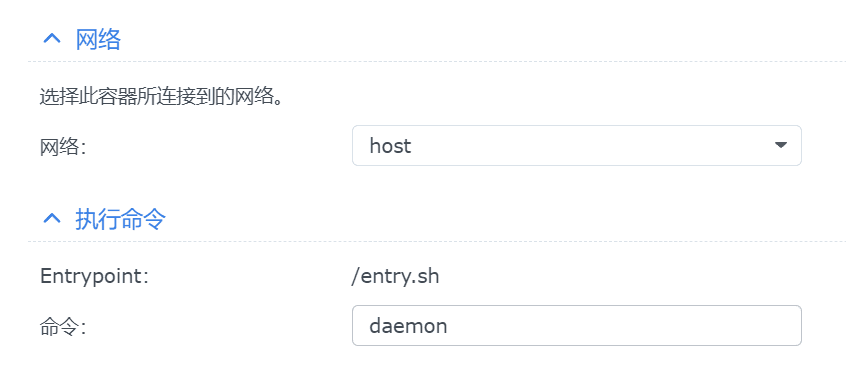Focus the 命令 input field containing daemon
Viewport: 846px width, 367px height.
[577, 325]
